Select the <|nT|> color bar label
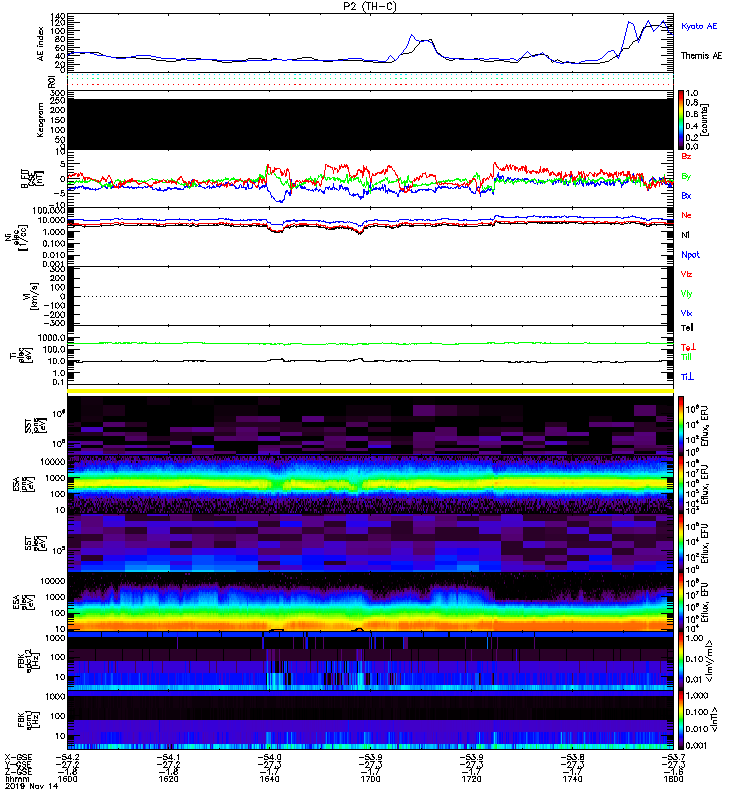Screen dimensions: 750x800 (x=714, y=720)
